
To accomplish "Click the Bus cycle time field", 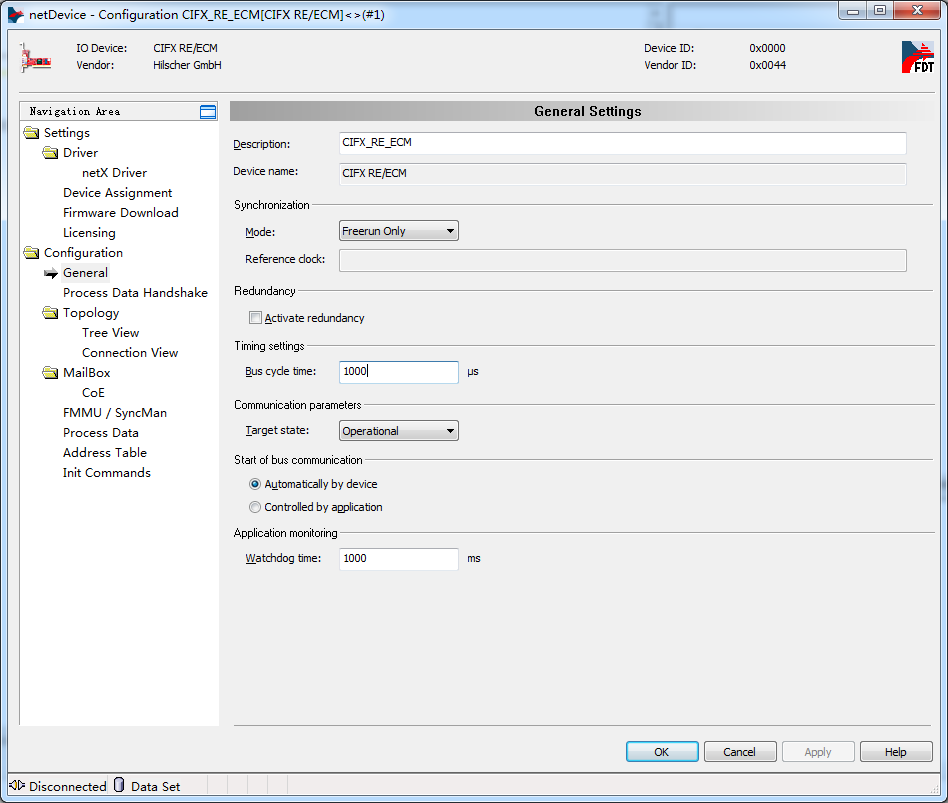I will (398, 372).
